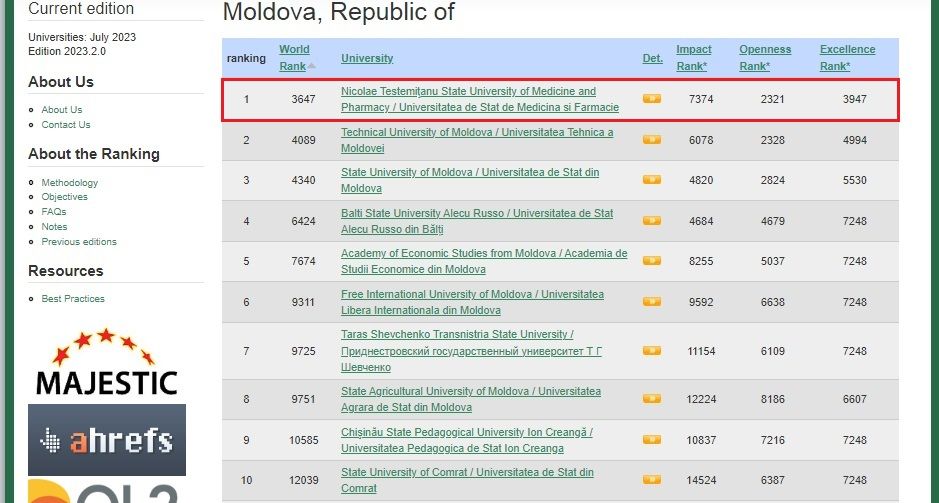Go to Contact Us page
The image size is (939, 503).
(66, 125)
